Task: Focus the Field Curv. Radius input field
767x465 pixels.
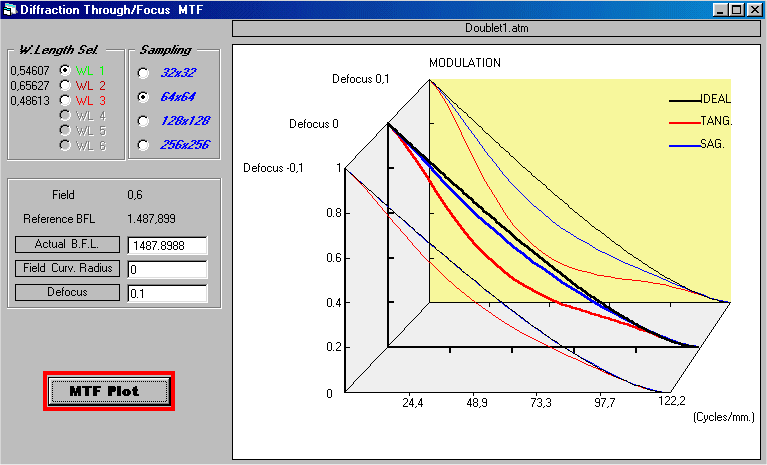Action: [167, 269]
